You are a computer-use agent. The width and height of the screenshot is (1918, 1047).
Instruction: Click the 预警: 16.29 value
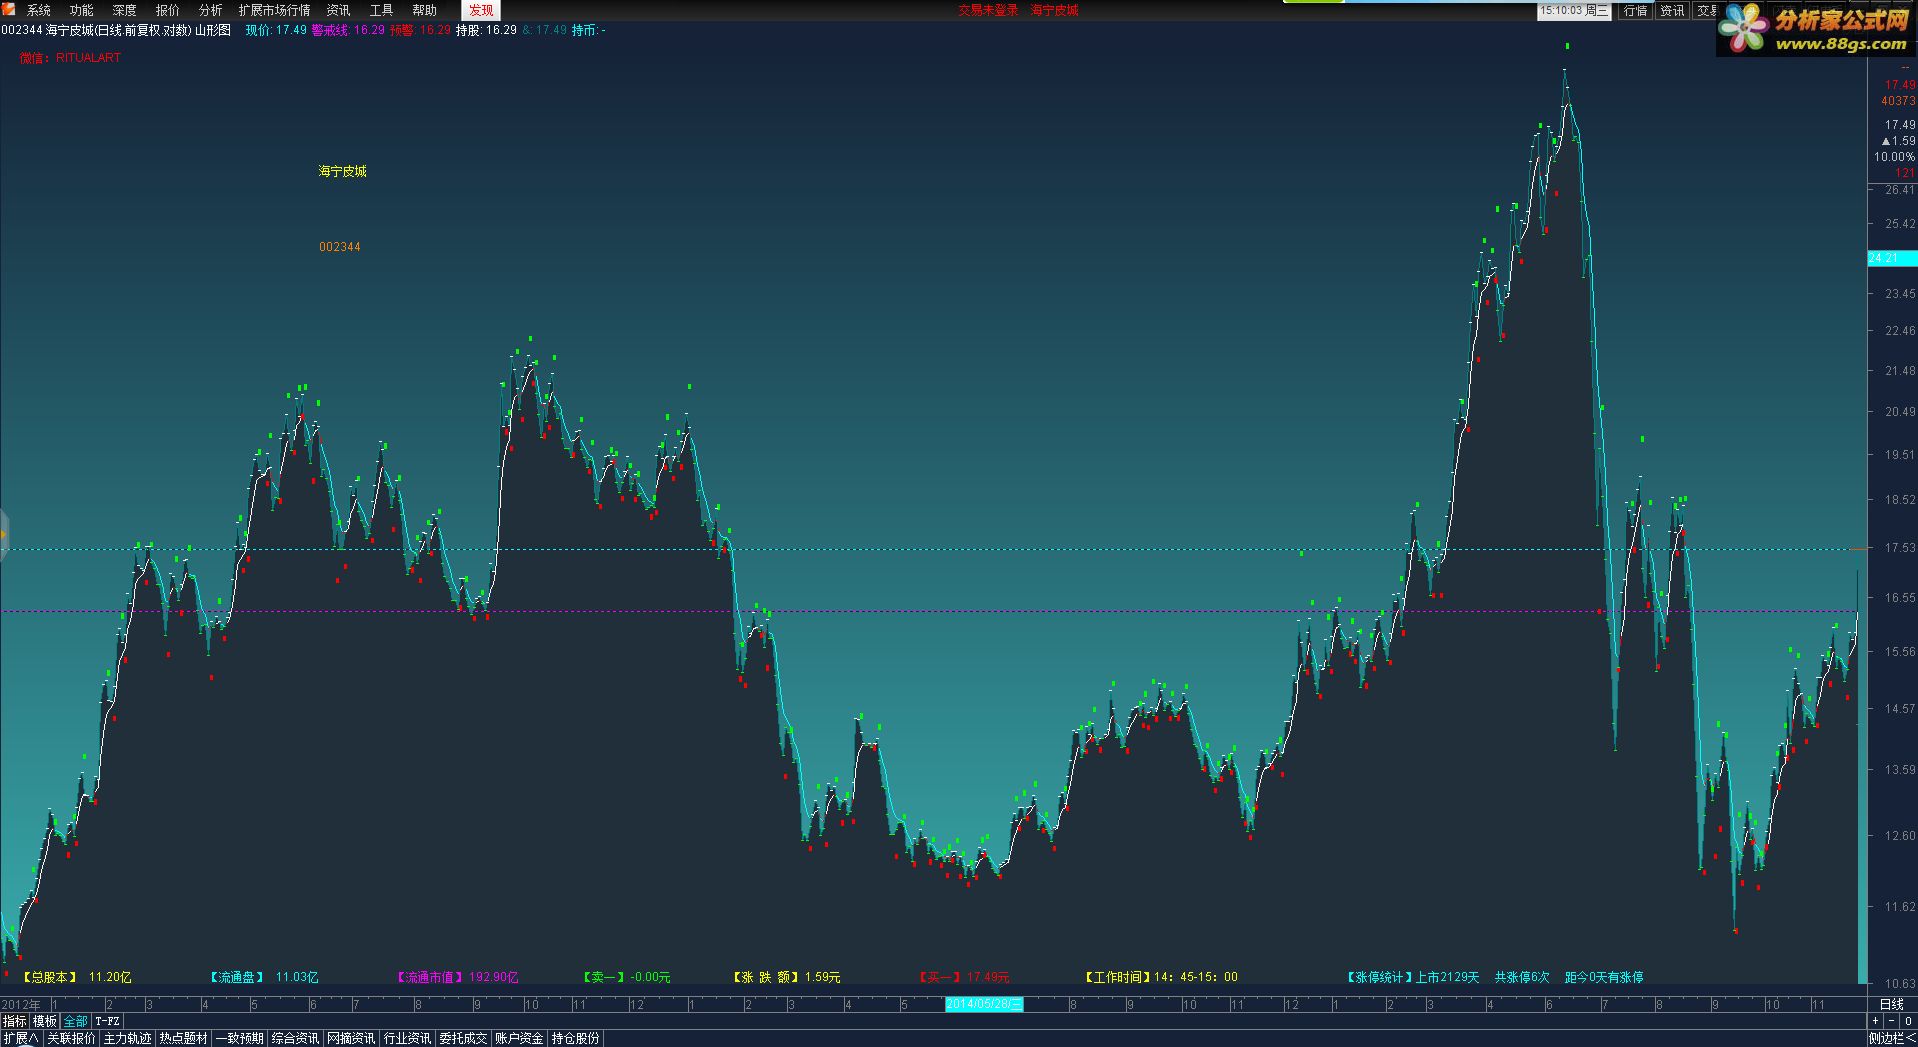(x=420, y=30)
